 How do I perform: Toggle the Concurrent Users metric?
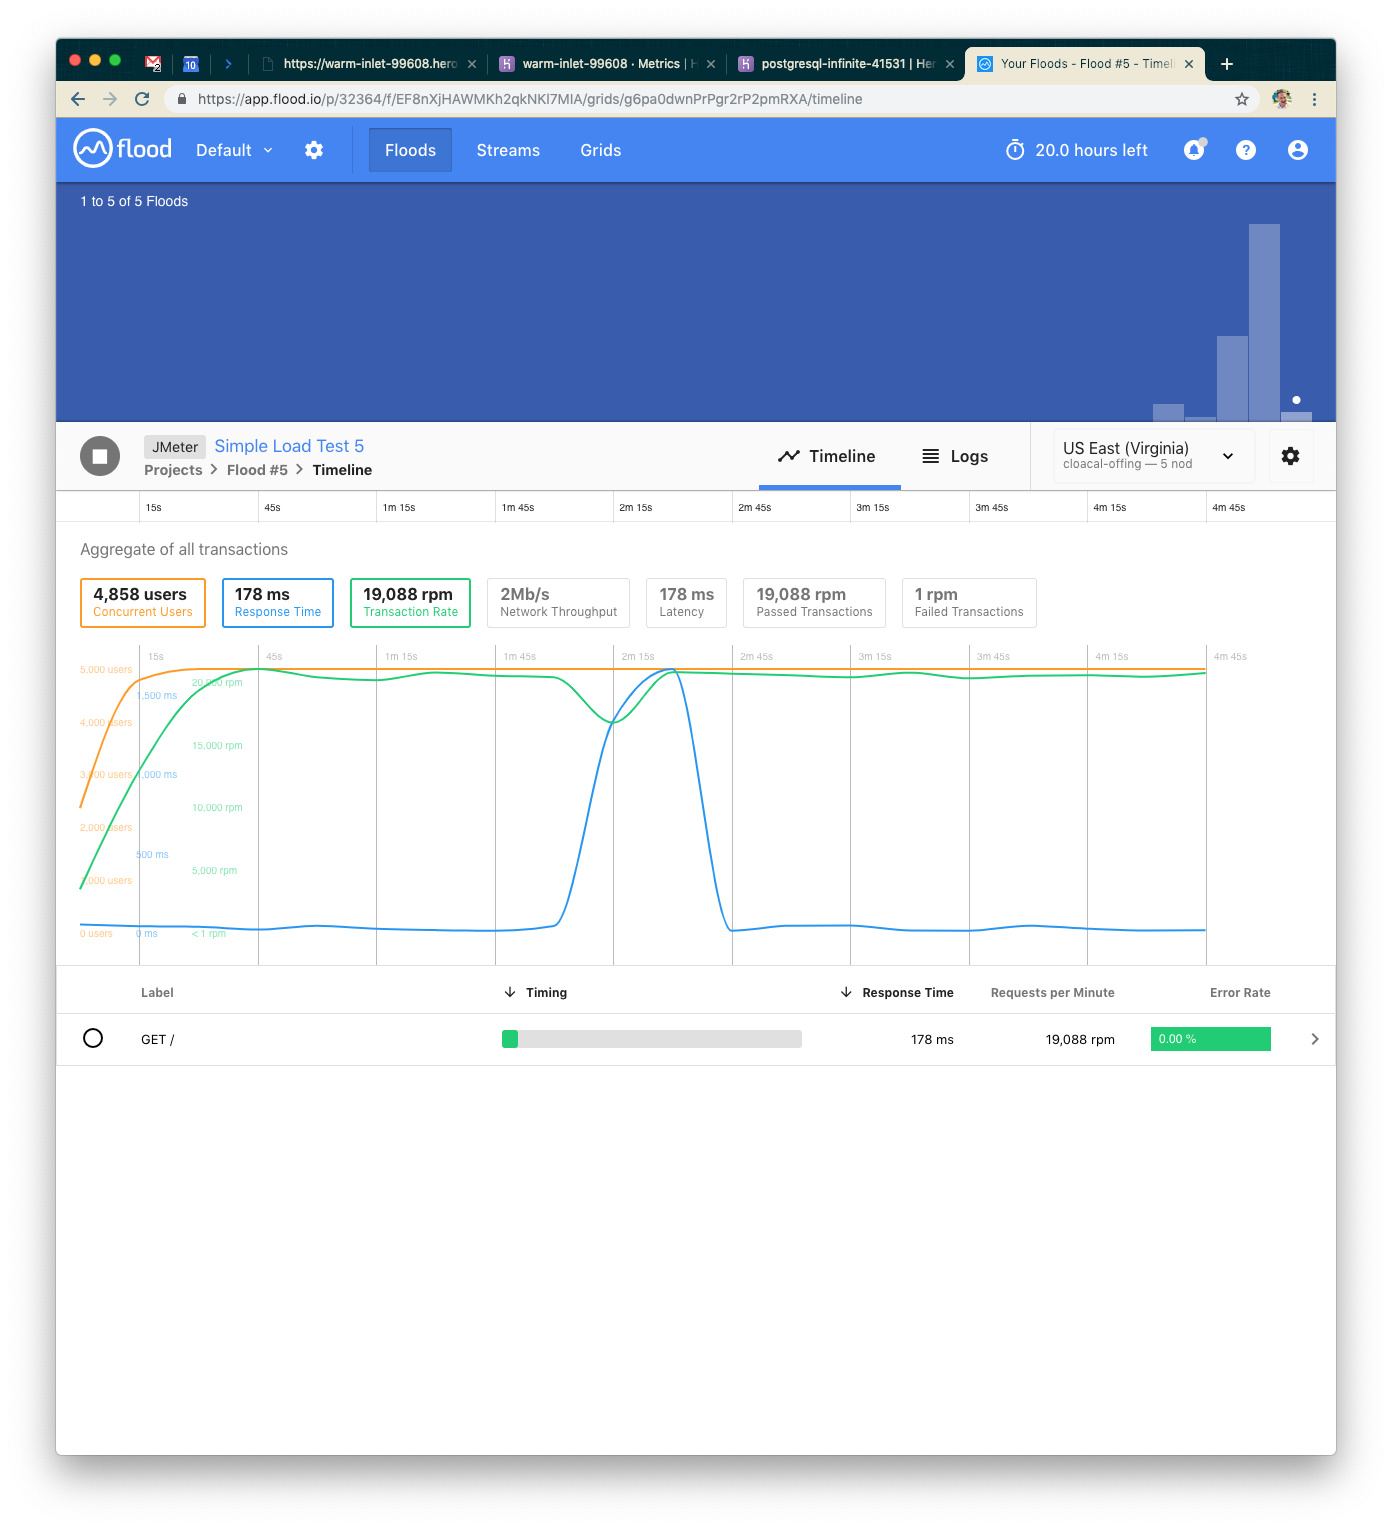[143, 603]
